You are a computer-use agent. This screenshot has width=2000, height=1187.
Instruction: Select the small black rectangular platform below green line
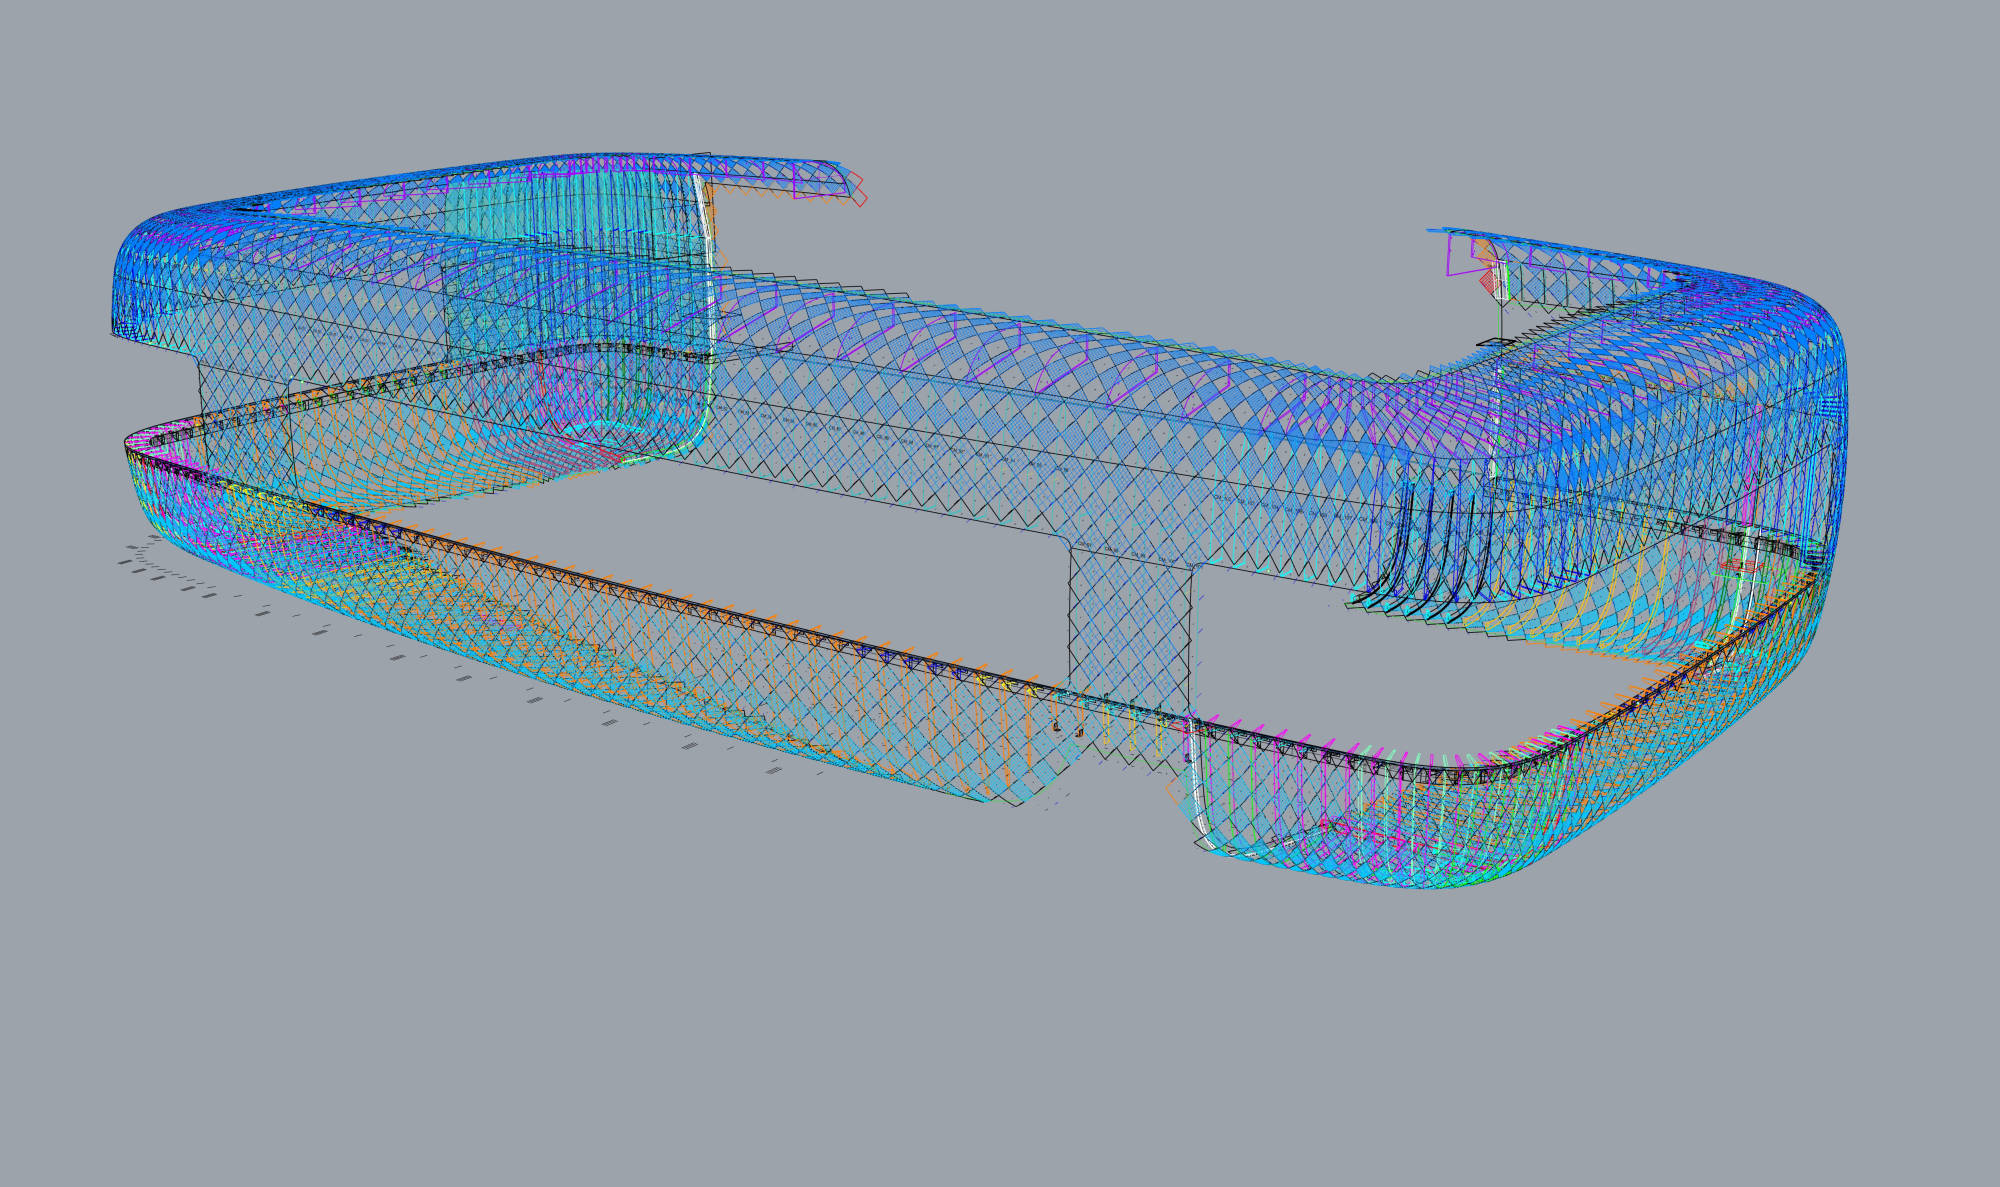pos(1495,342)
